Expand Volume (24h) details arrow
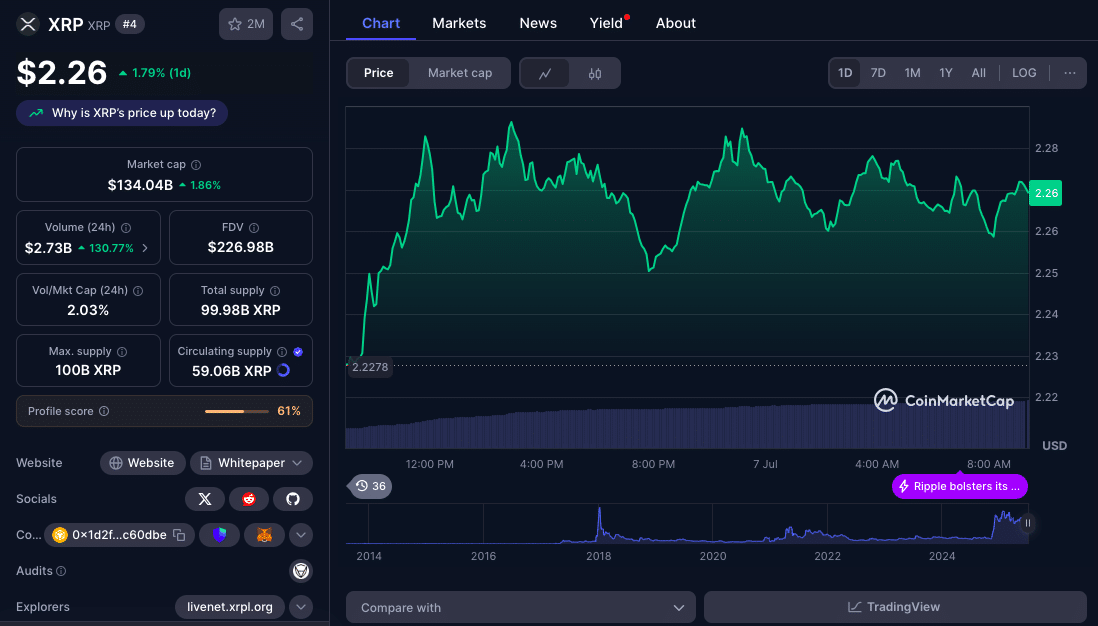The width and height of the screenshot is (1098, 626). 145,248
